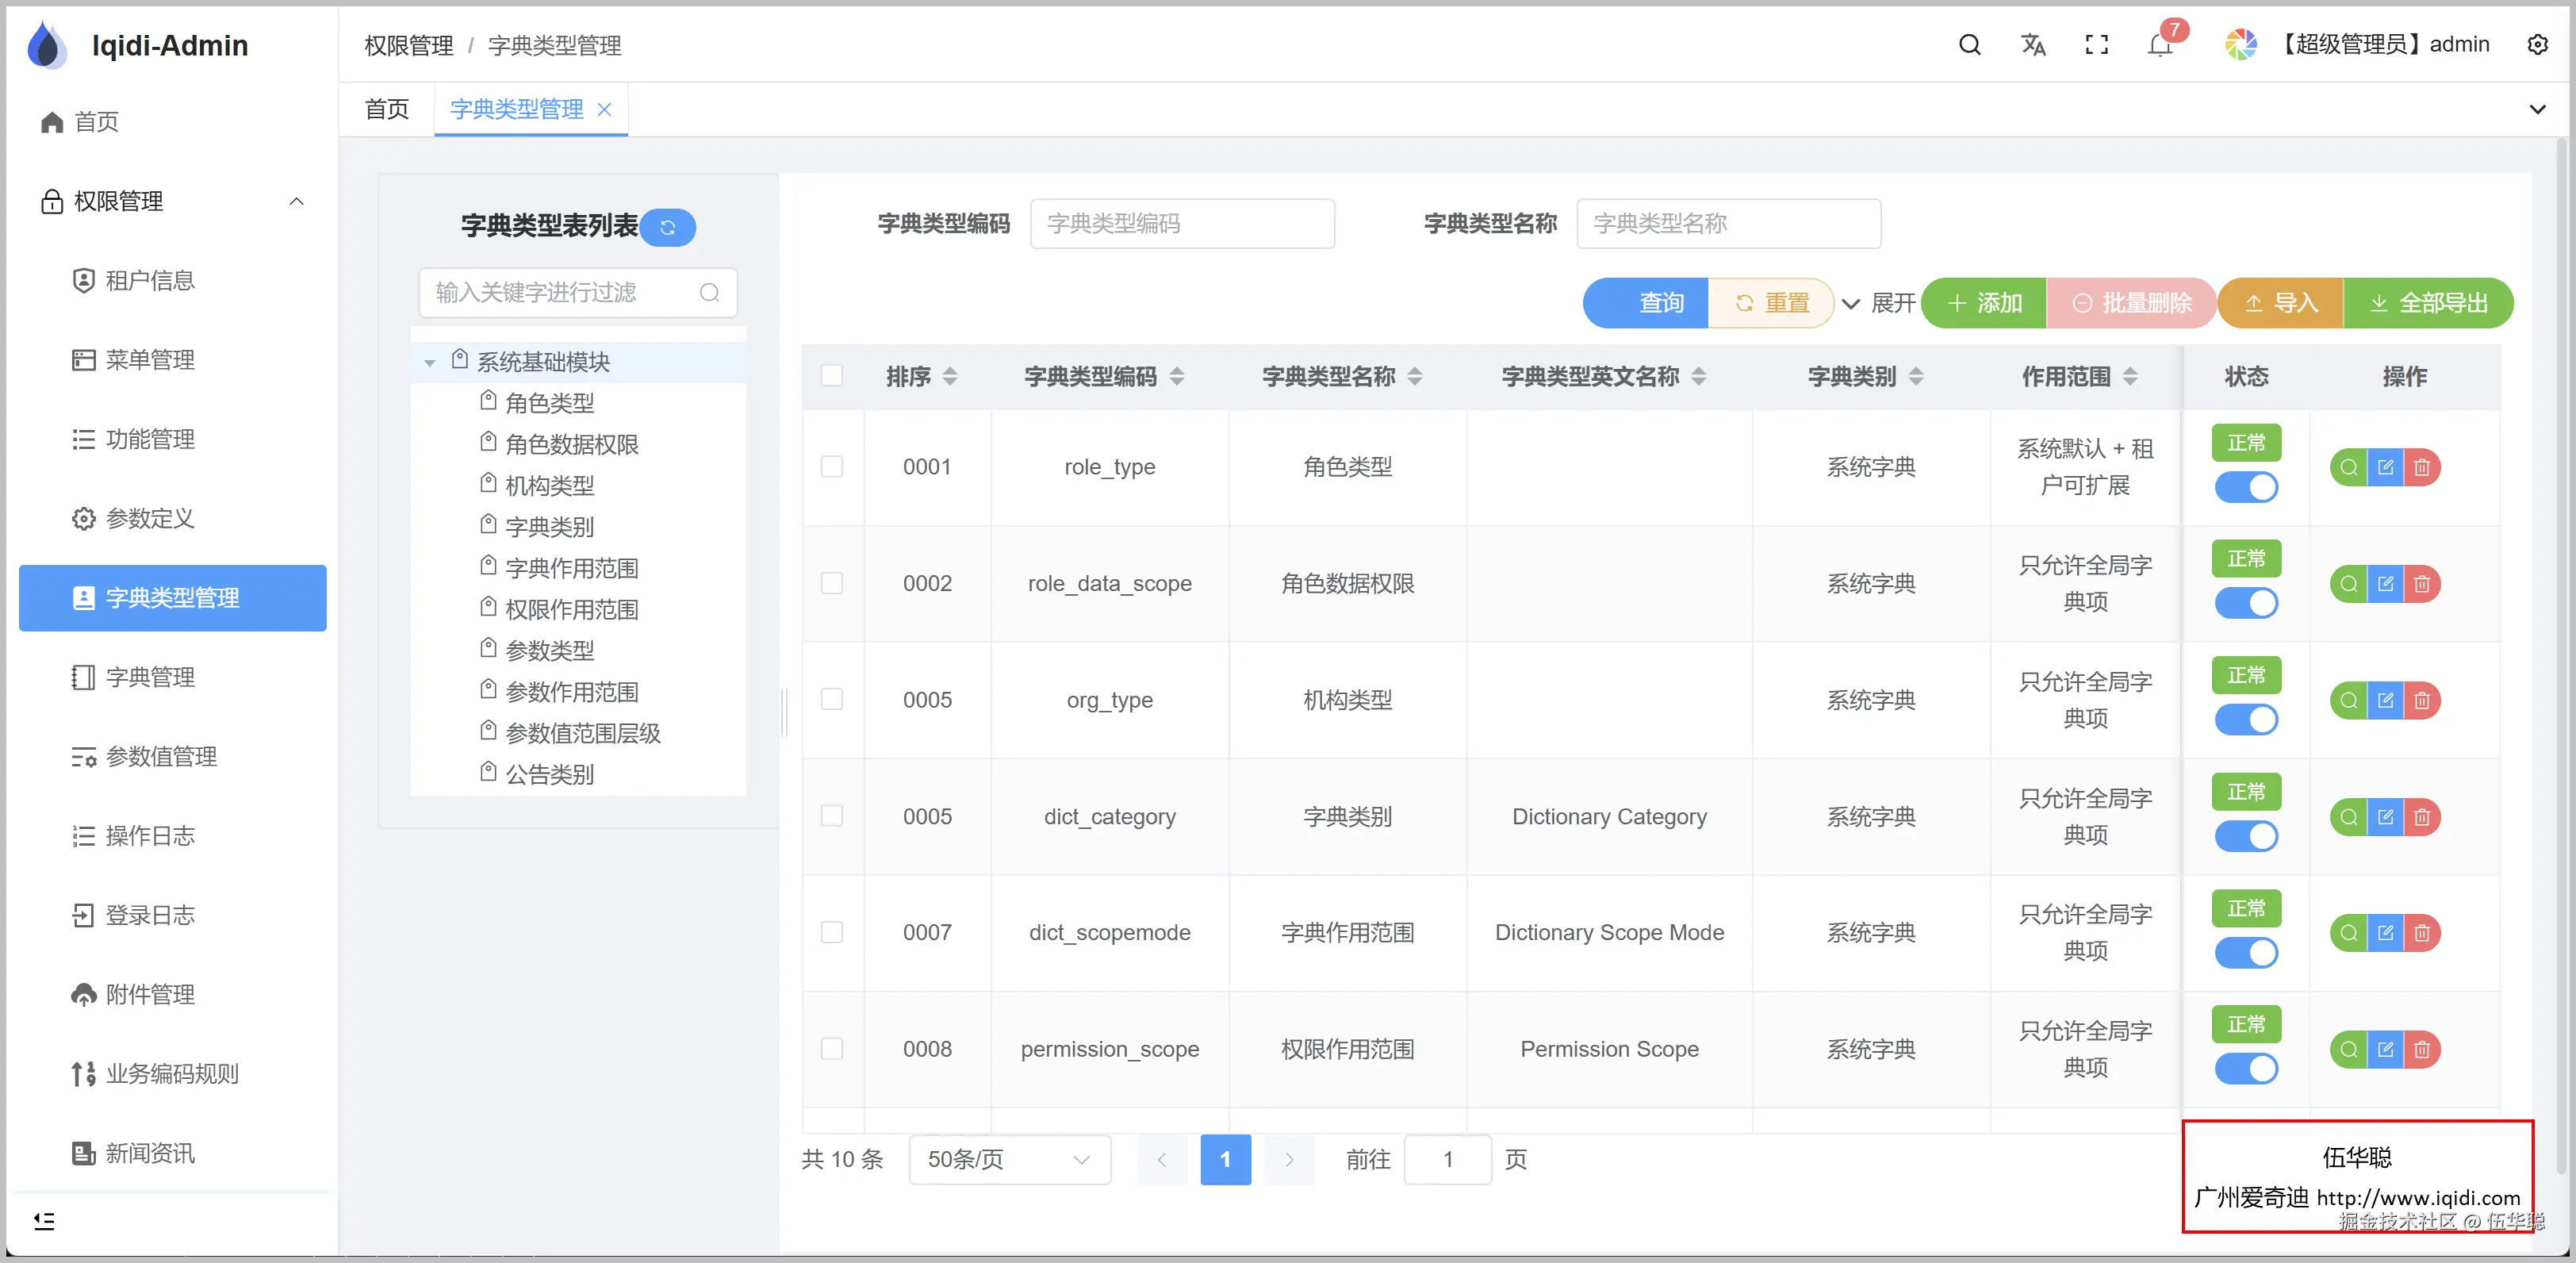2576x1263 pixels.
Task: Open 菜单管理 menu item
Action: click(x=150, y=360)
